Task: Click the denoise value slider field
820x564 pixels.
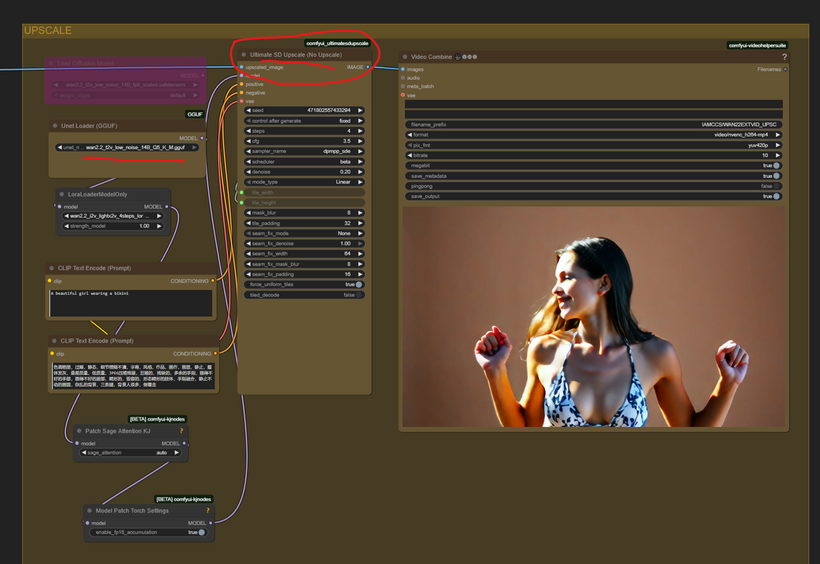Action: (304, 172)
